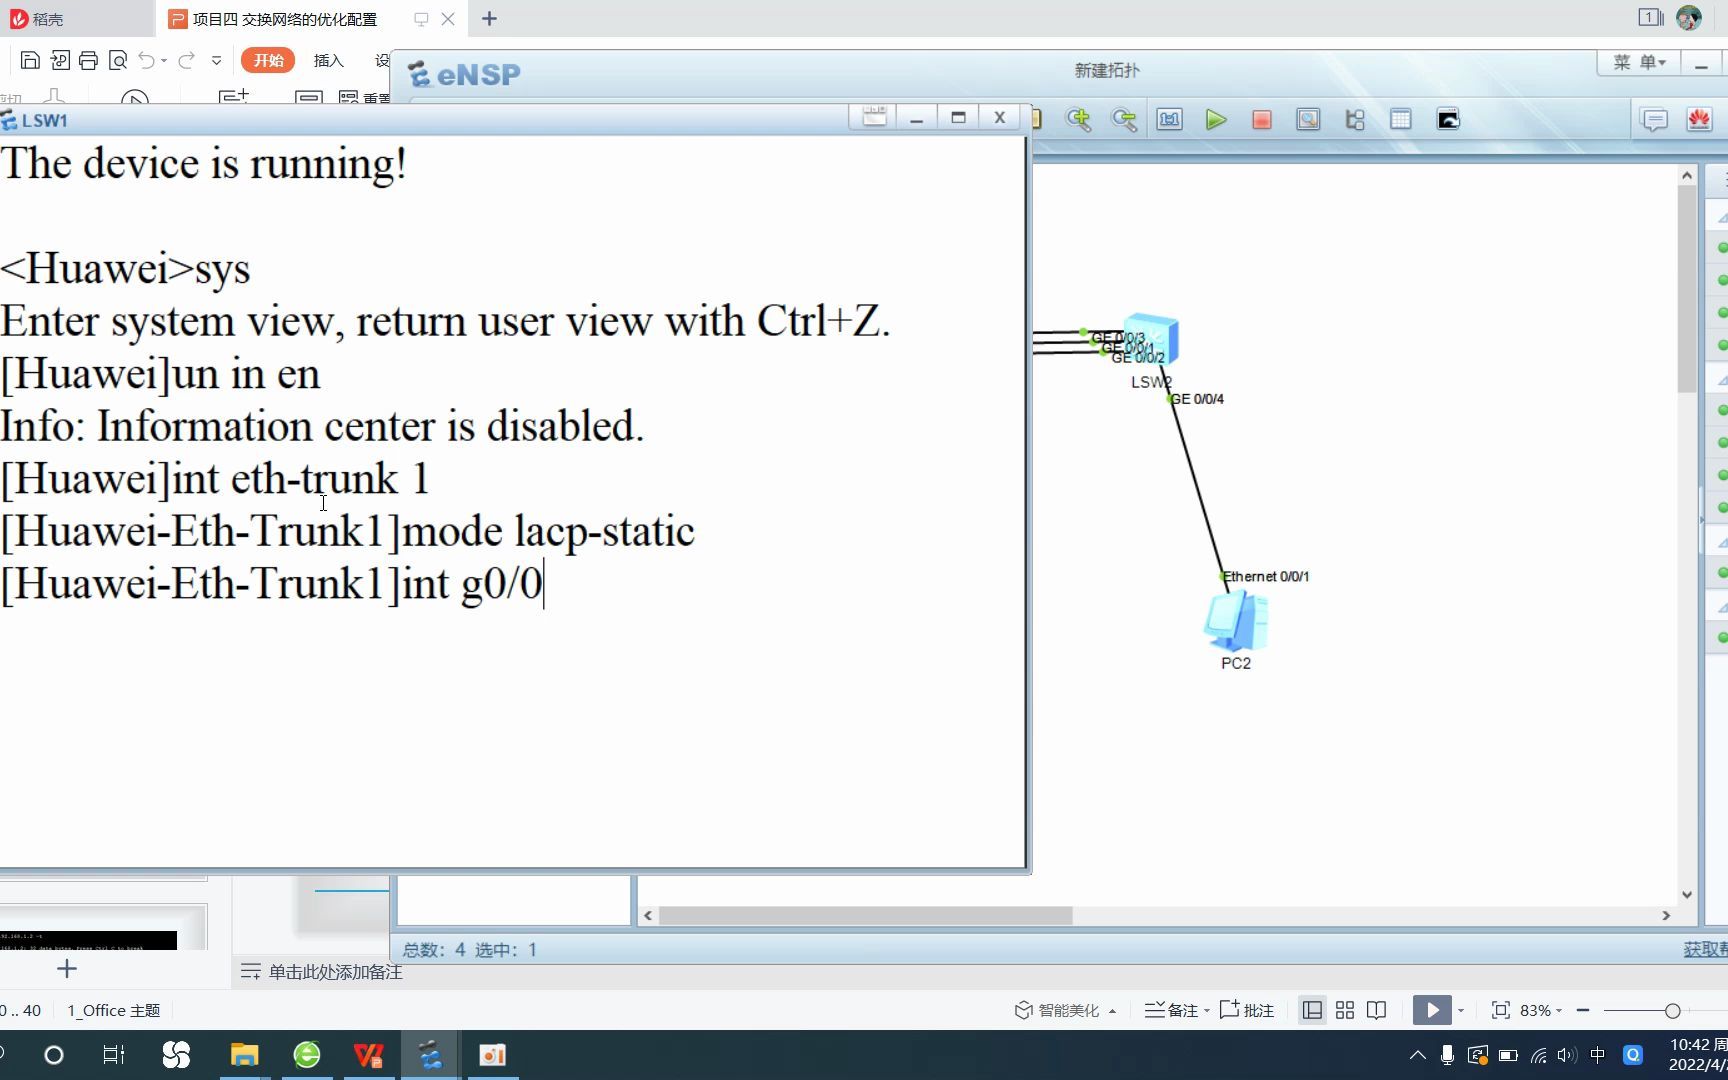
Task: Start slideshow from status bar play button
Action: [x=1432, y=1010]
